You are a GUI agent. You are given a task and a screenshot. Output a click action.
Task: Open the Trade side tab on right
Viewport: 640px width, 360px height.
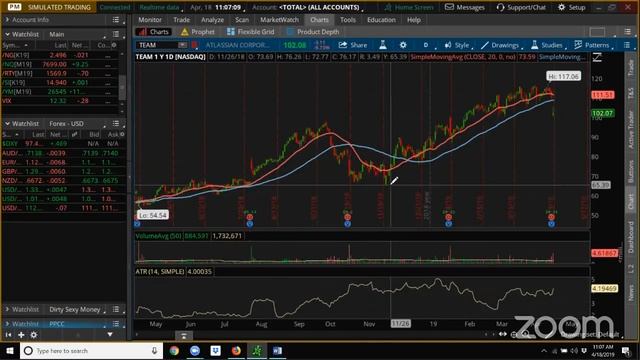[631, 67]
